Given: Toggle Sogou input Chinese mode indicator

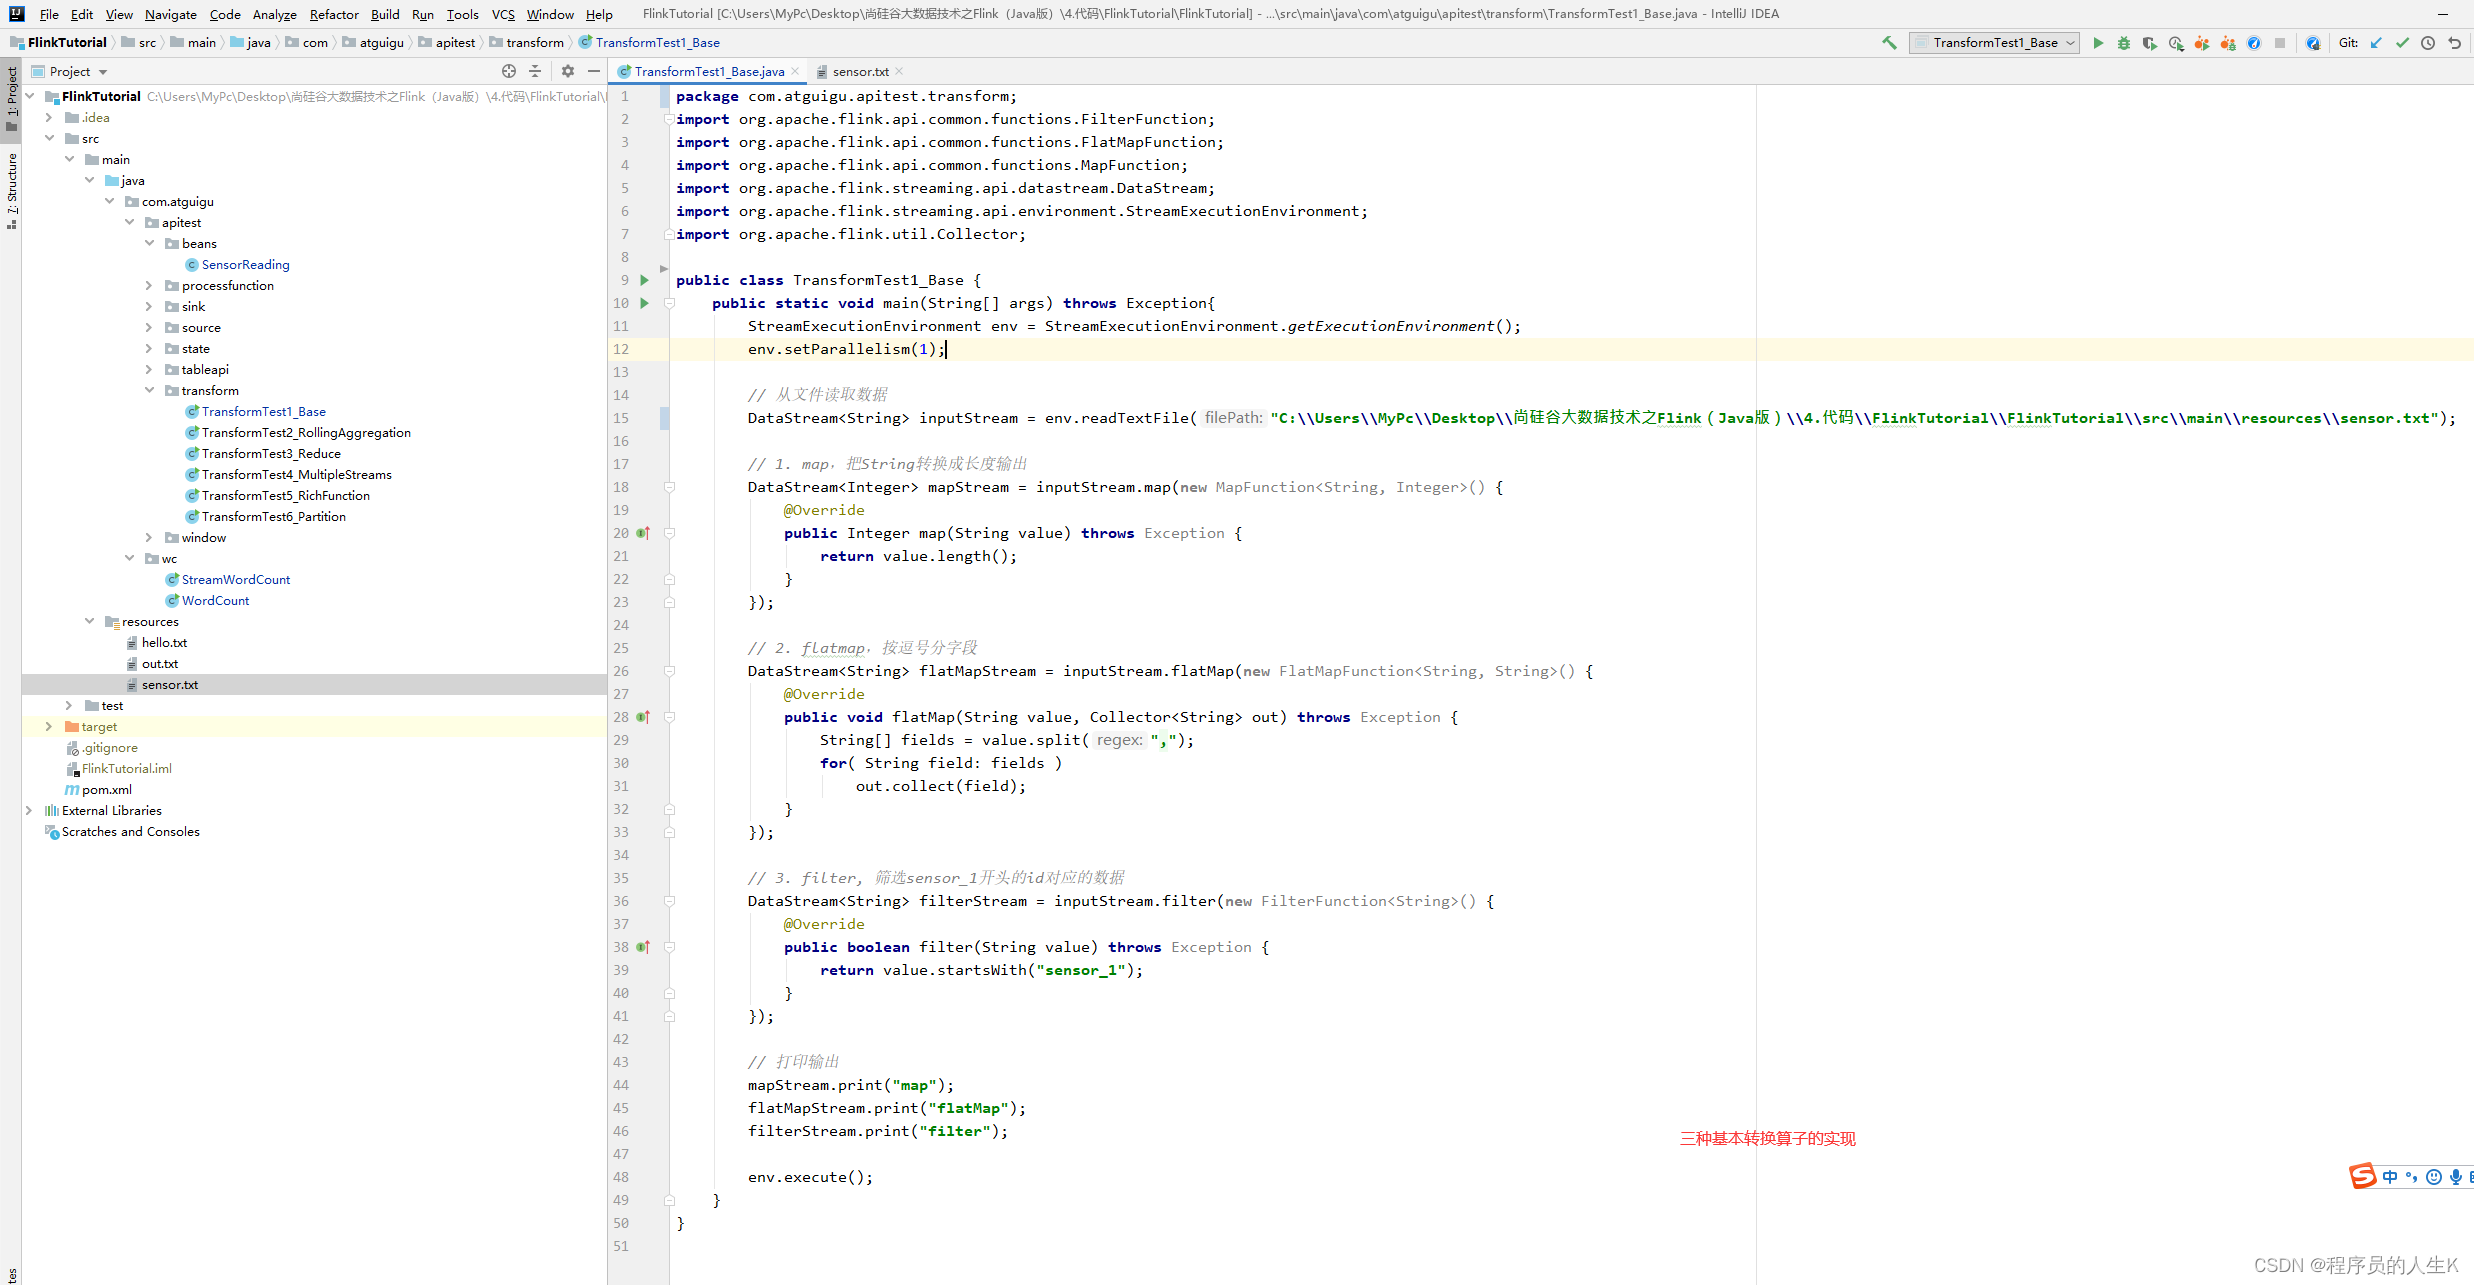Looking at the screenshot, I should point(2389,1177).
